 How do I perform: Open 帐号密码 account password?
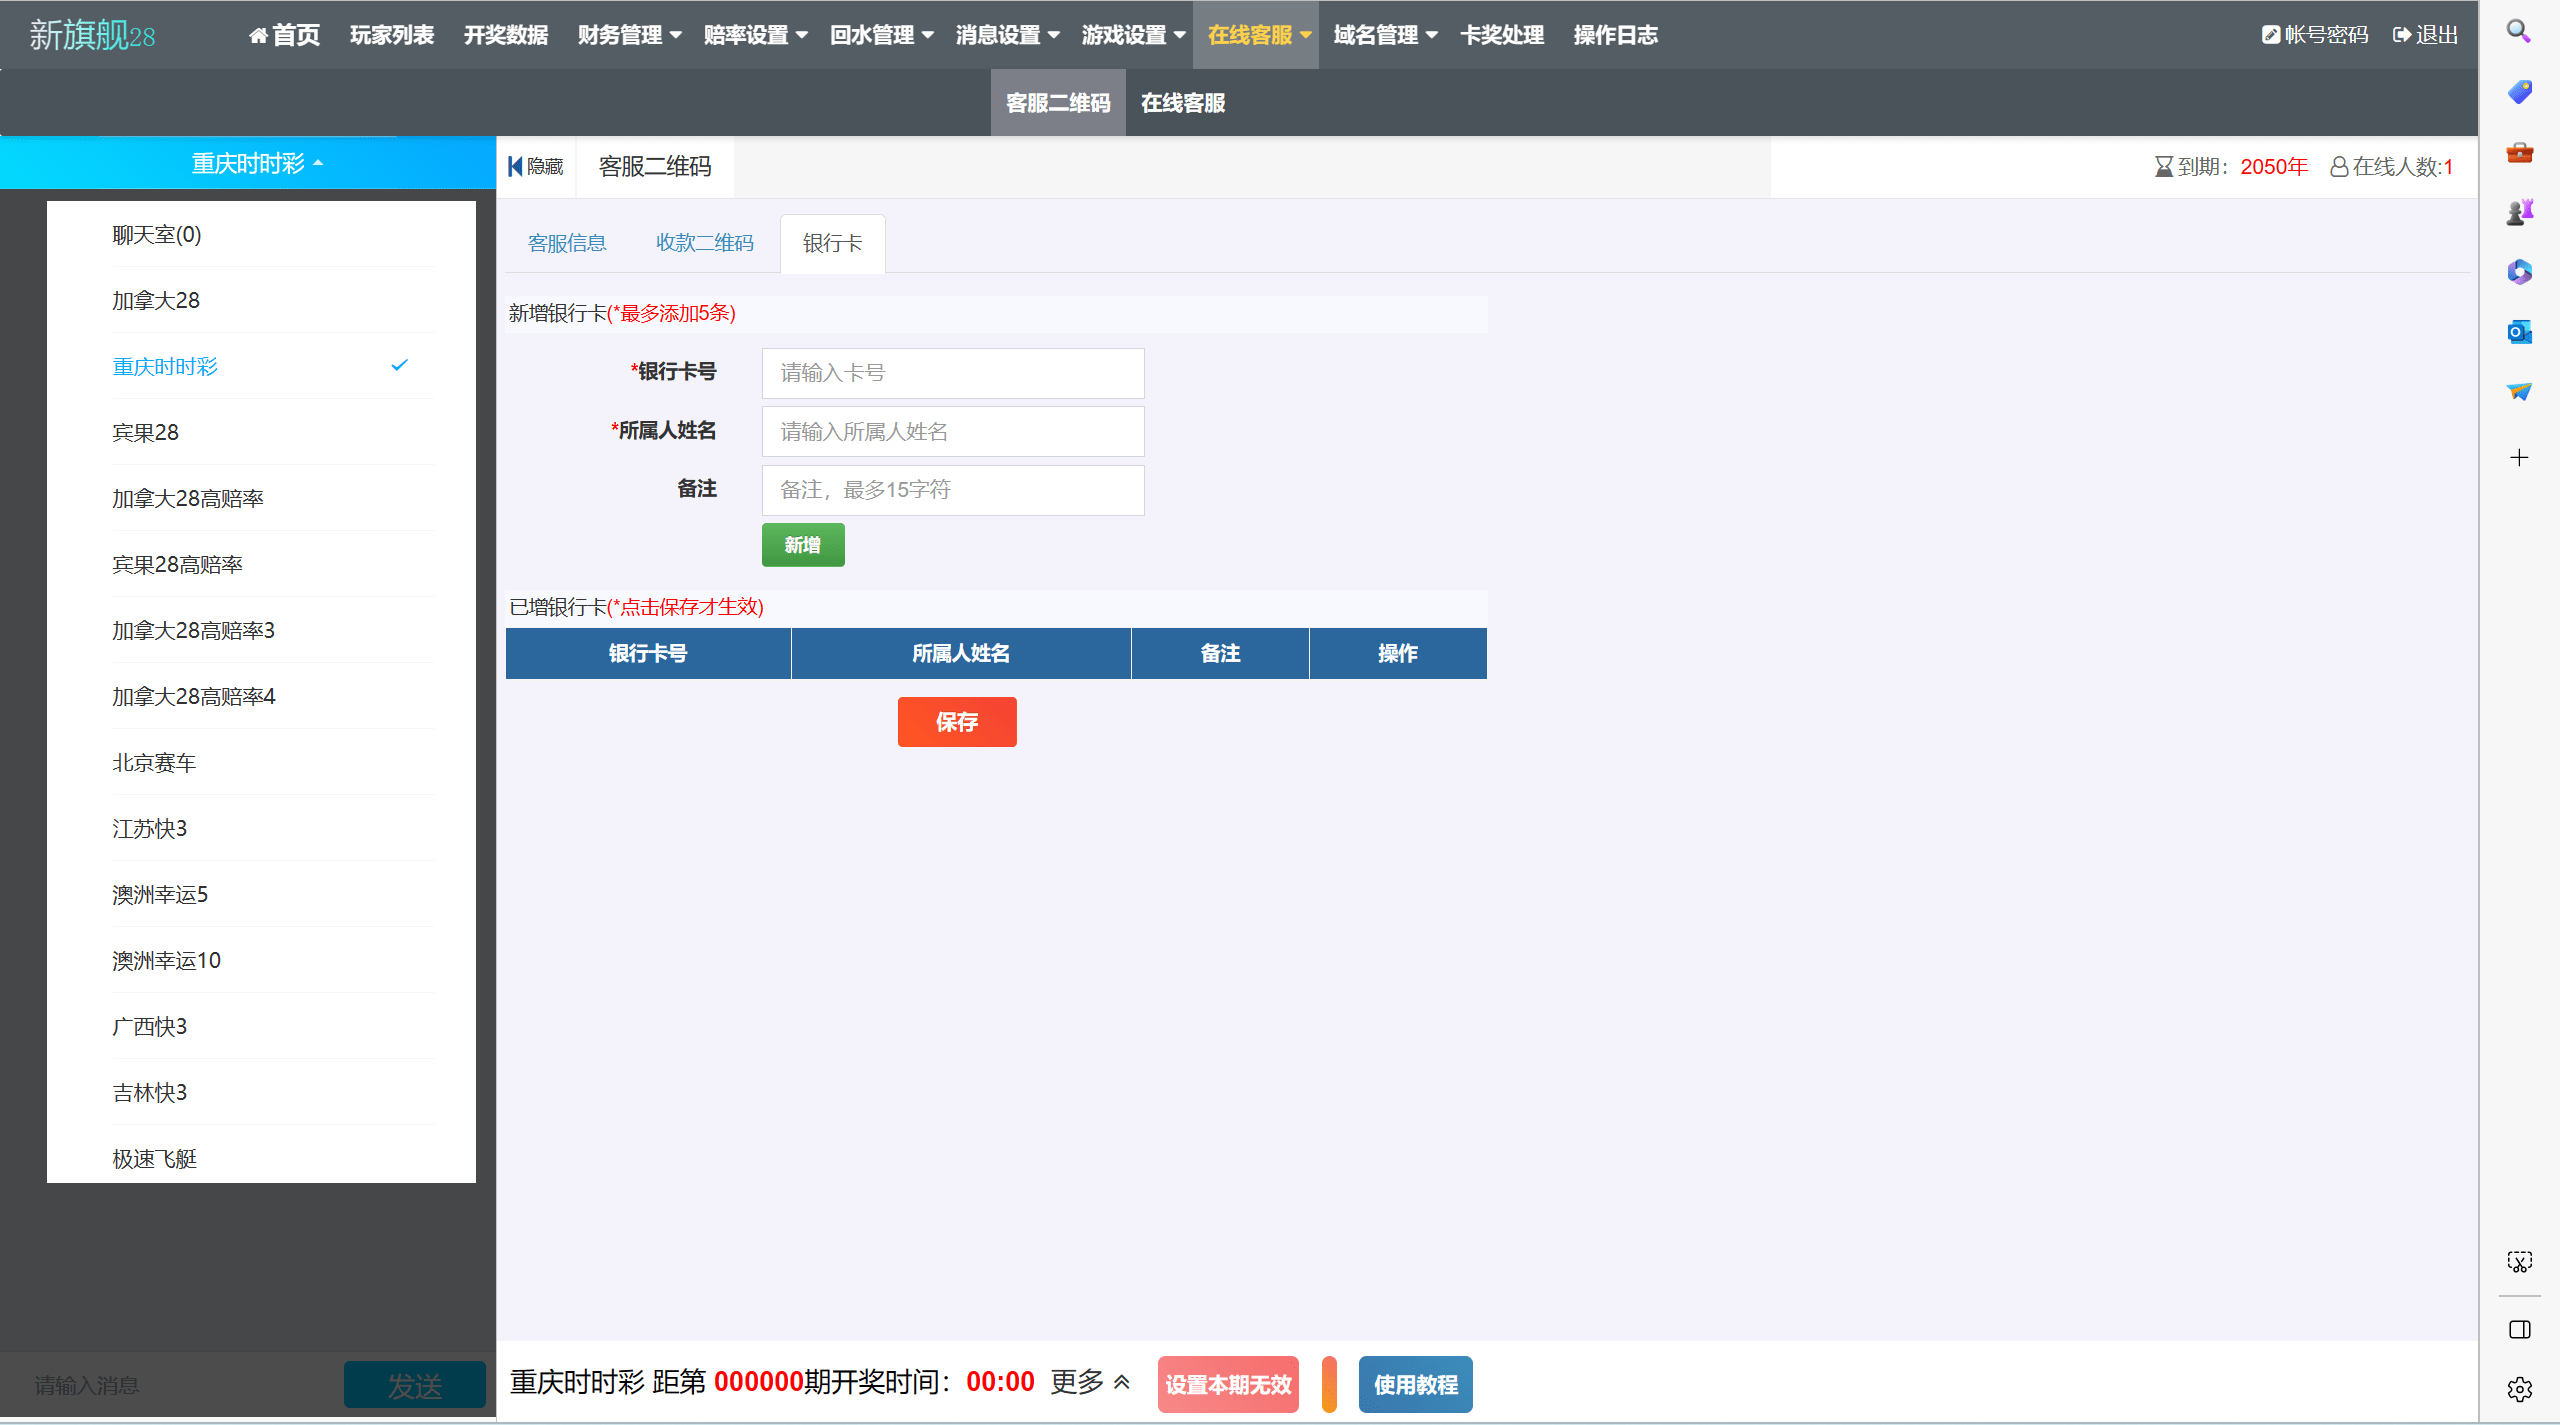(x=2315, y=35)
